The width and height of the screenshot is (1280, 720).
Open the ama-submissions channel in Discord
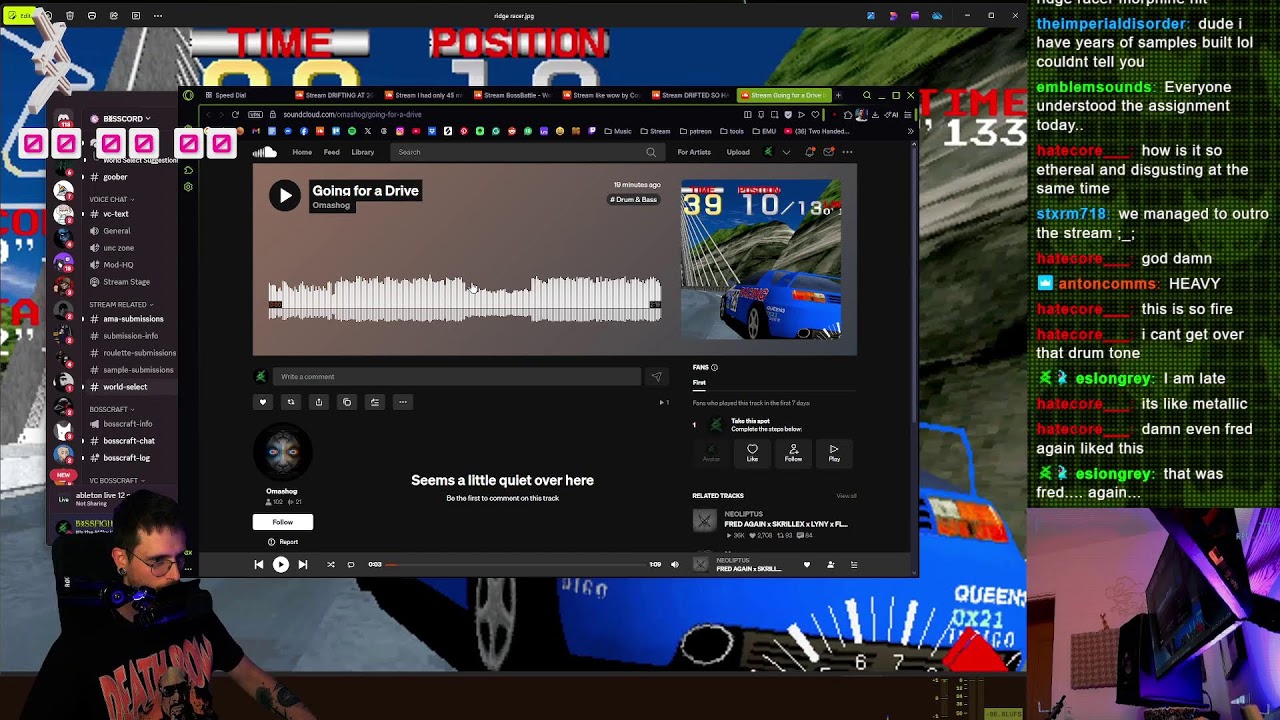click(x=132, y=319)
